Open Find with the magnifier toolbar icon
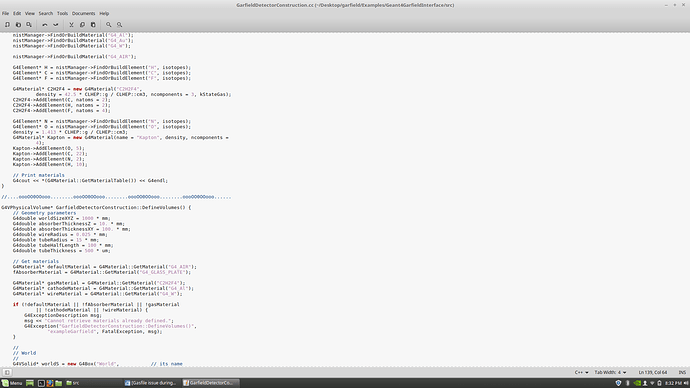Image resolution: width=690 pixels, height=388 pixels. (x=109, y=25)
